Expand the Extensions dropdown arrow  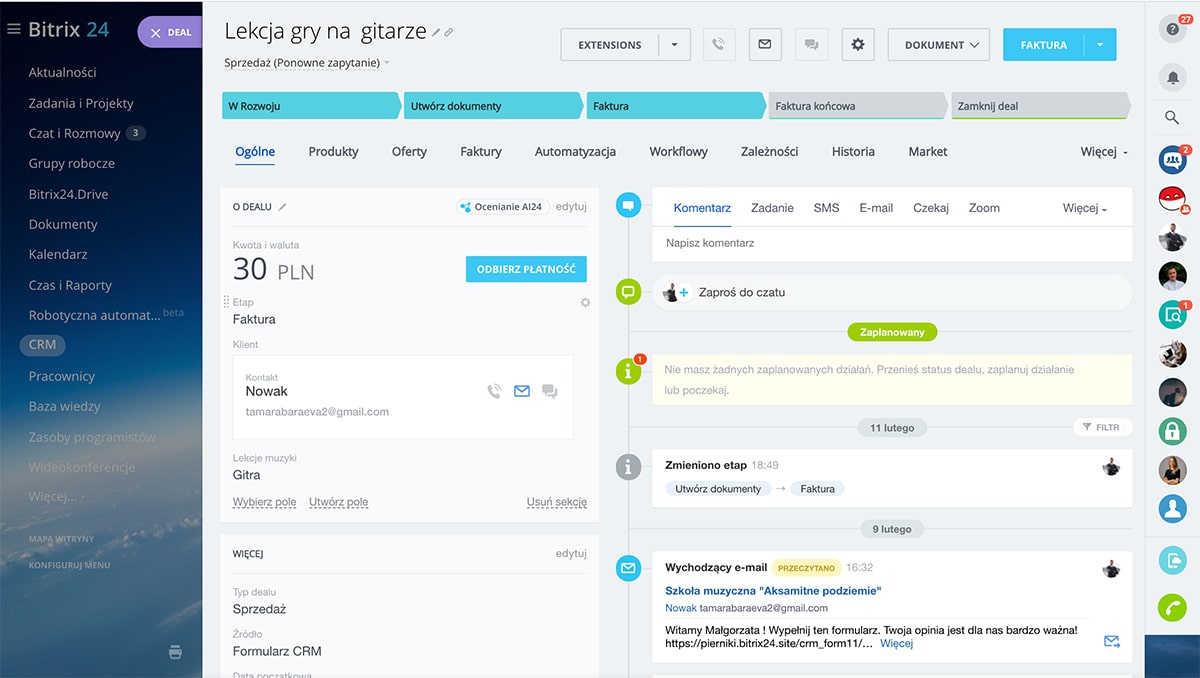coord(674,45)
